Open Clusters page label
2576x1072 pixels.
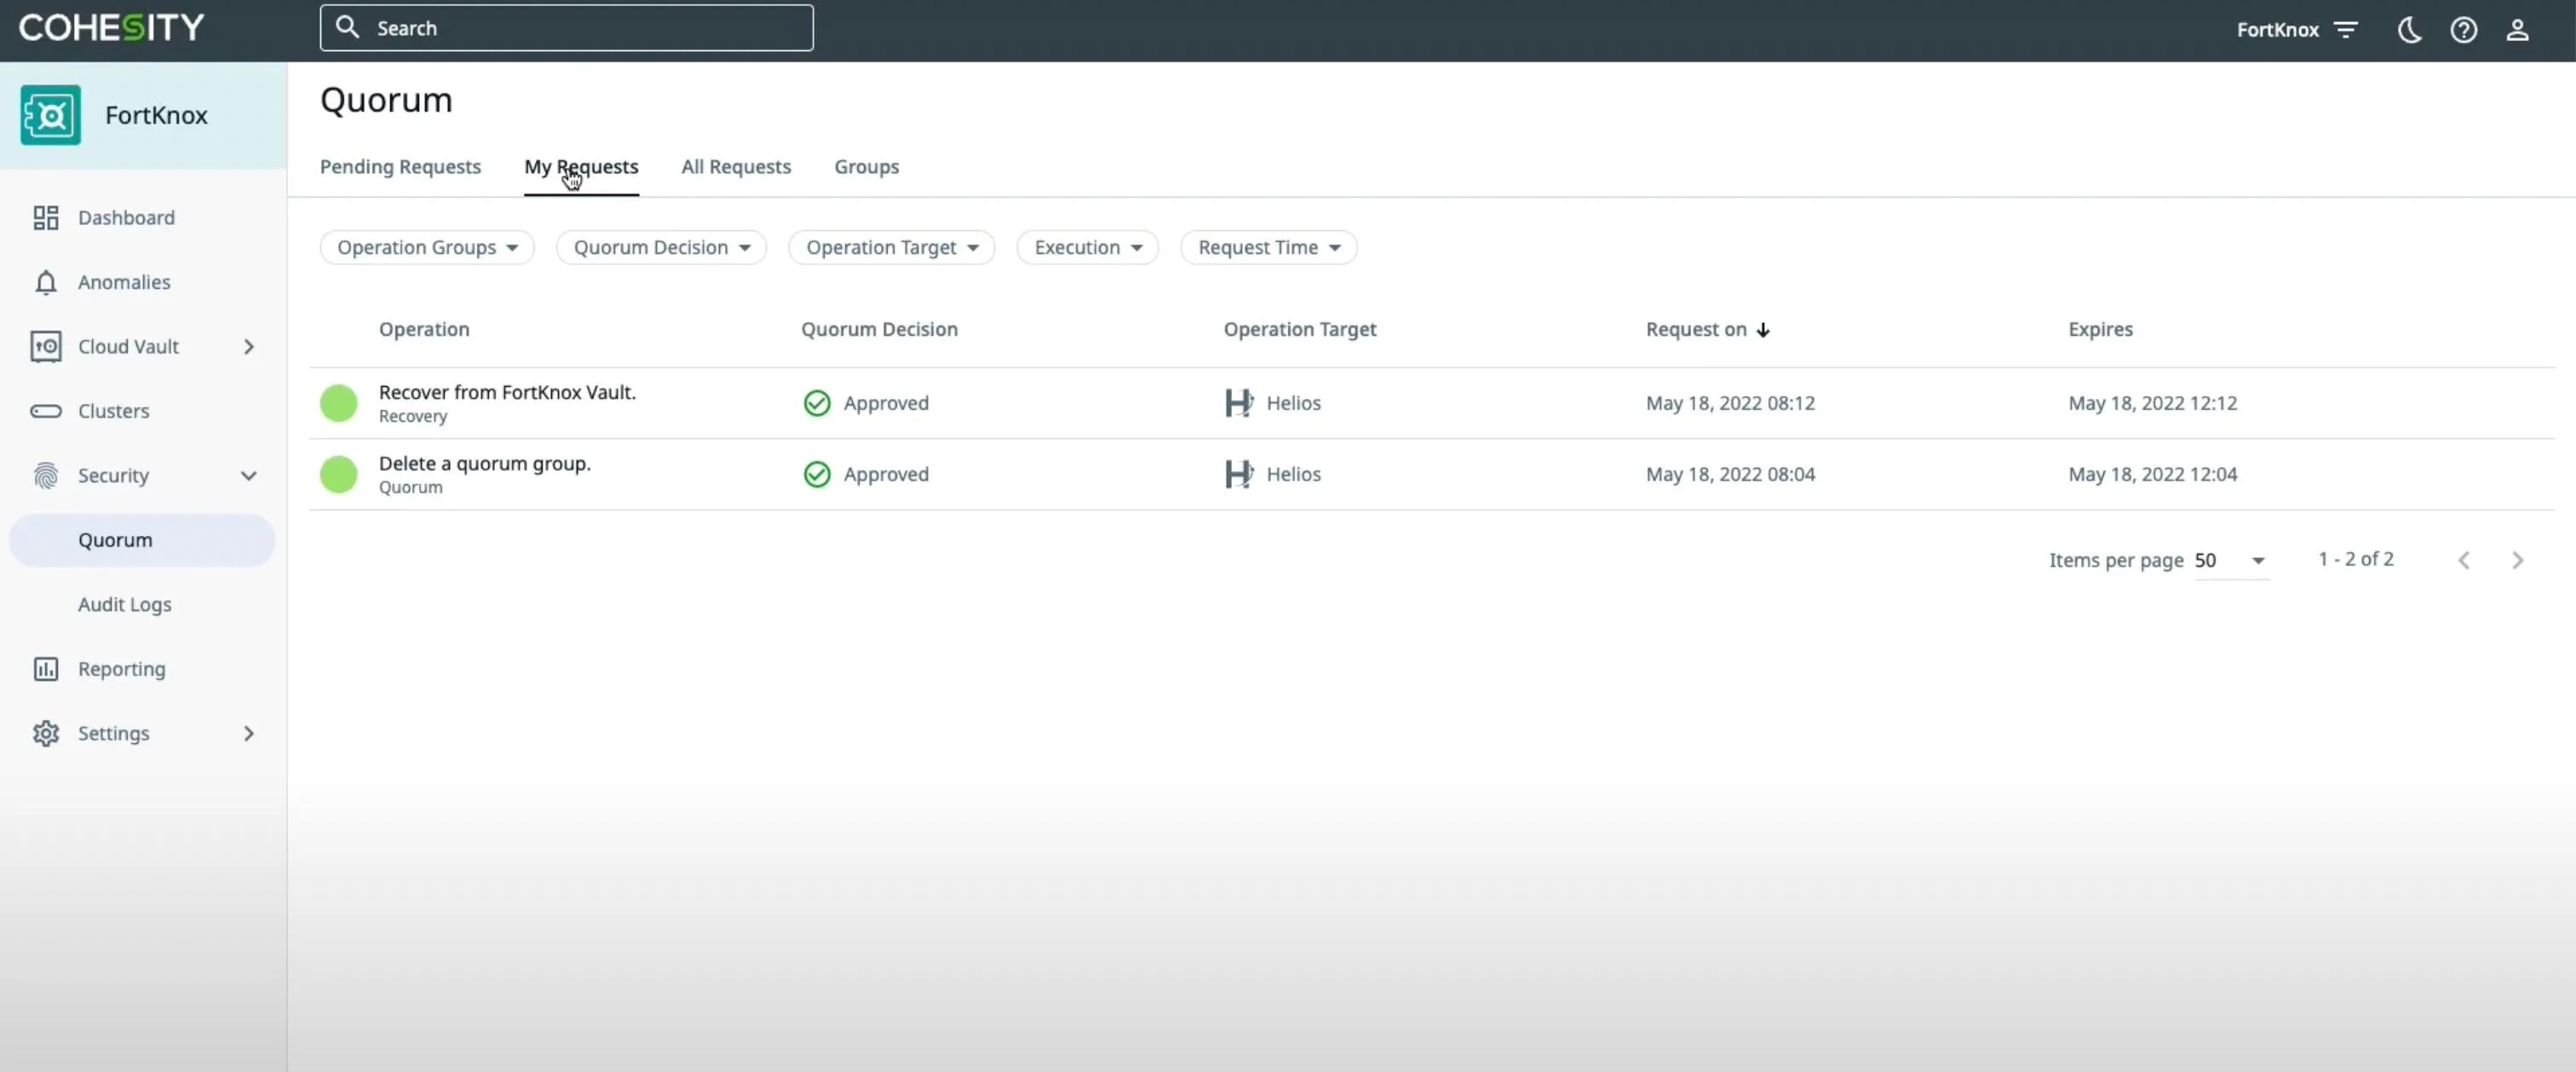click(113, 411)
